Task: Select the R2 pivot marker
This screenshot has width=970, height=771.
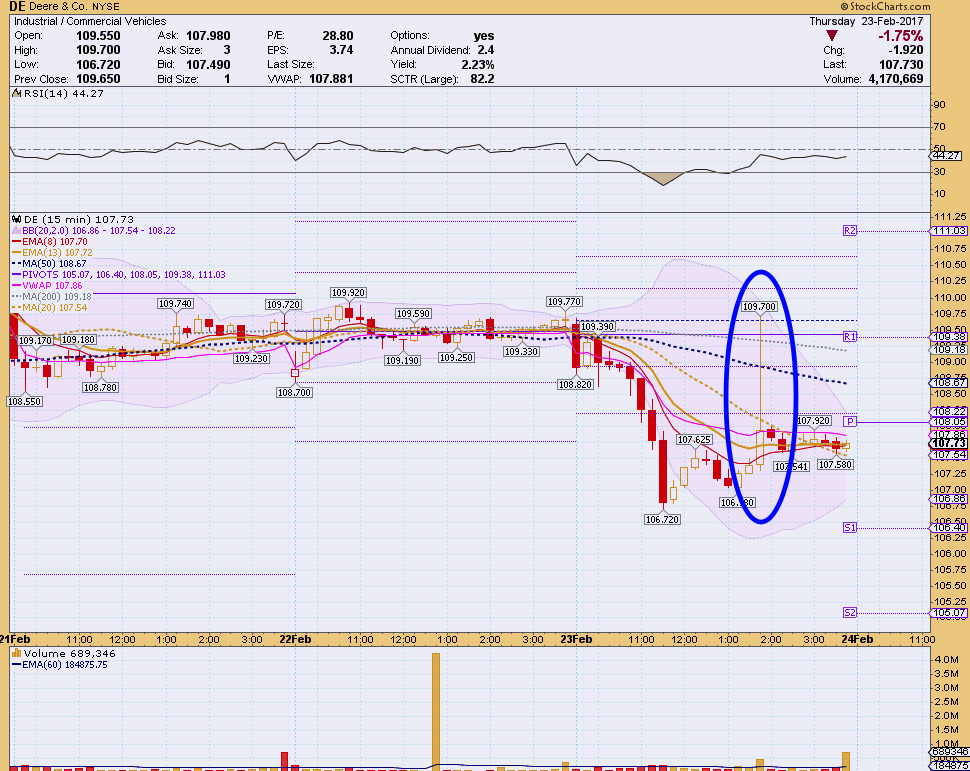Action: pyautogui.click(x=850, y=231)
